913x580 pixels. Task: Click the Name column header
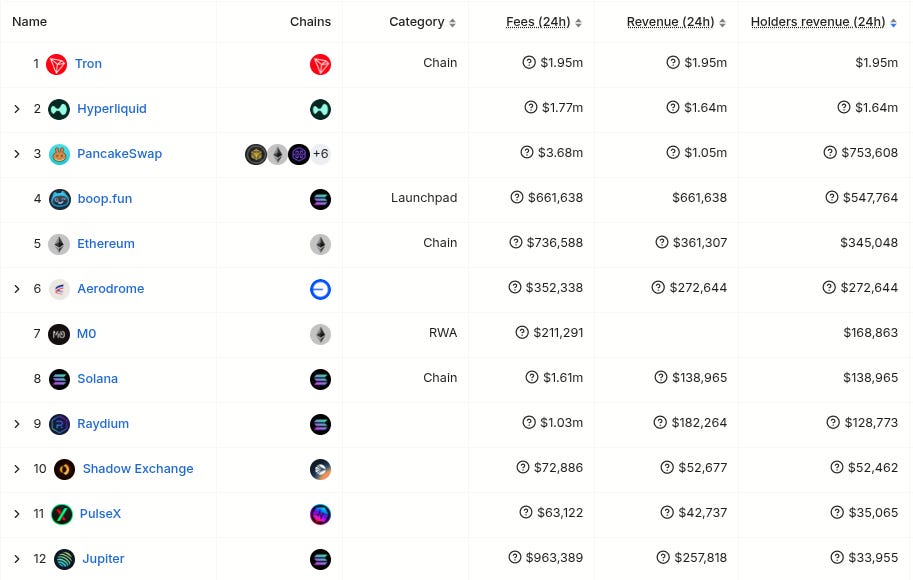[30, 22]
